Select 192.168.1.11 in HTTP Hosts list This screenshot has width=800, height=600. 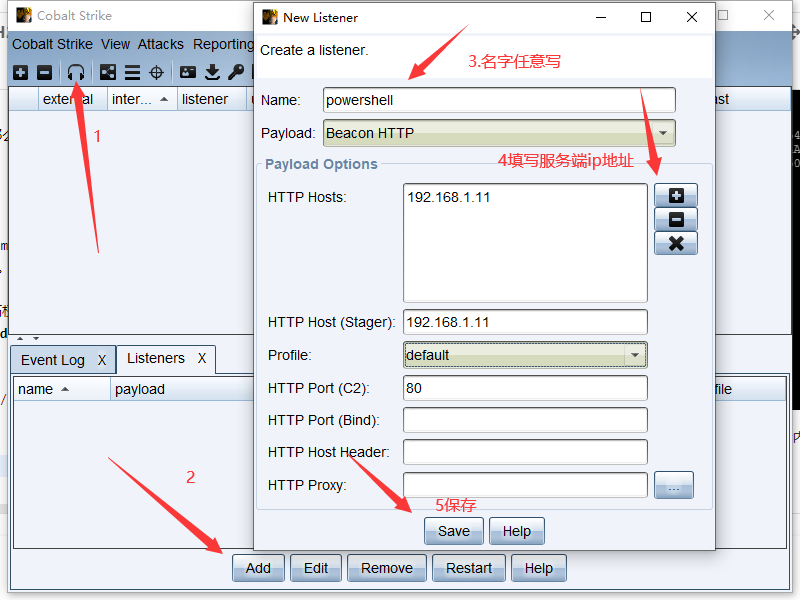click(x=448, y=197)
